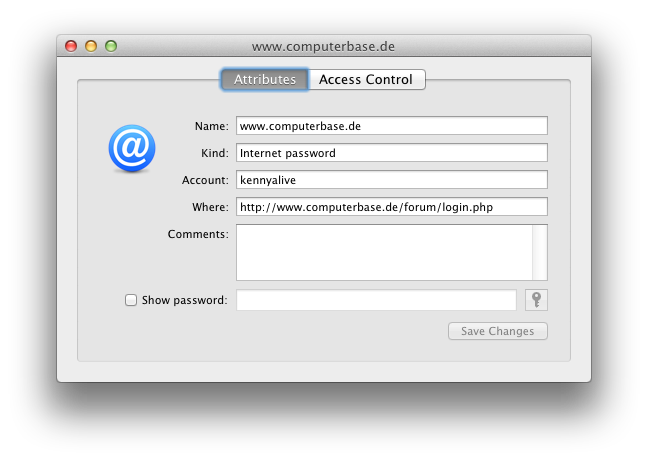Click the key icon password assistant button
The height and width of the screenshot is (461, 648).
pyautogui.click(x=536, y=299)
